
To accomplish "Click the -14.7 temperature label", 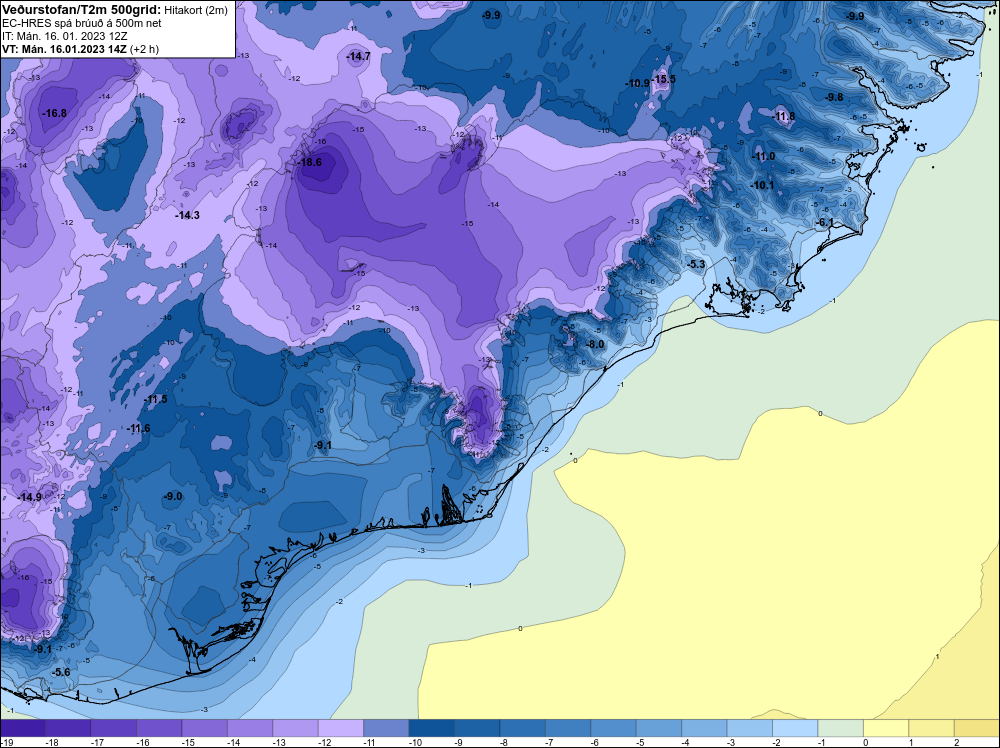I will (x=358, y=56).
